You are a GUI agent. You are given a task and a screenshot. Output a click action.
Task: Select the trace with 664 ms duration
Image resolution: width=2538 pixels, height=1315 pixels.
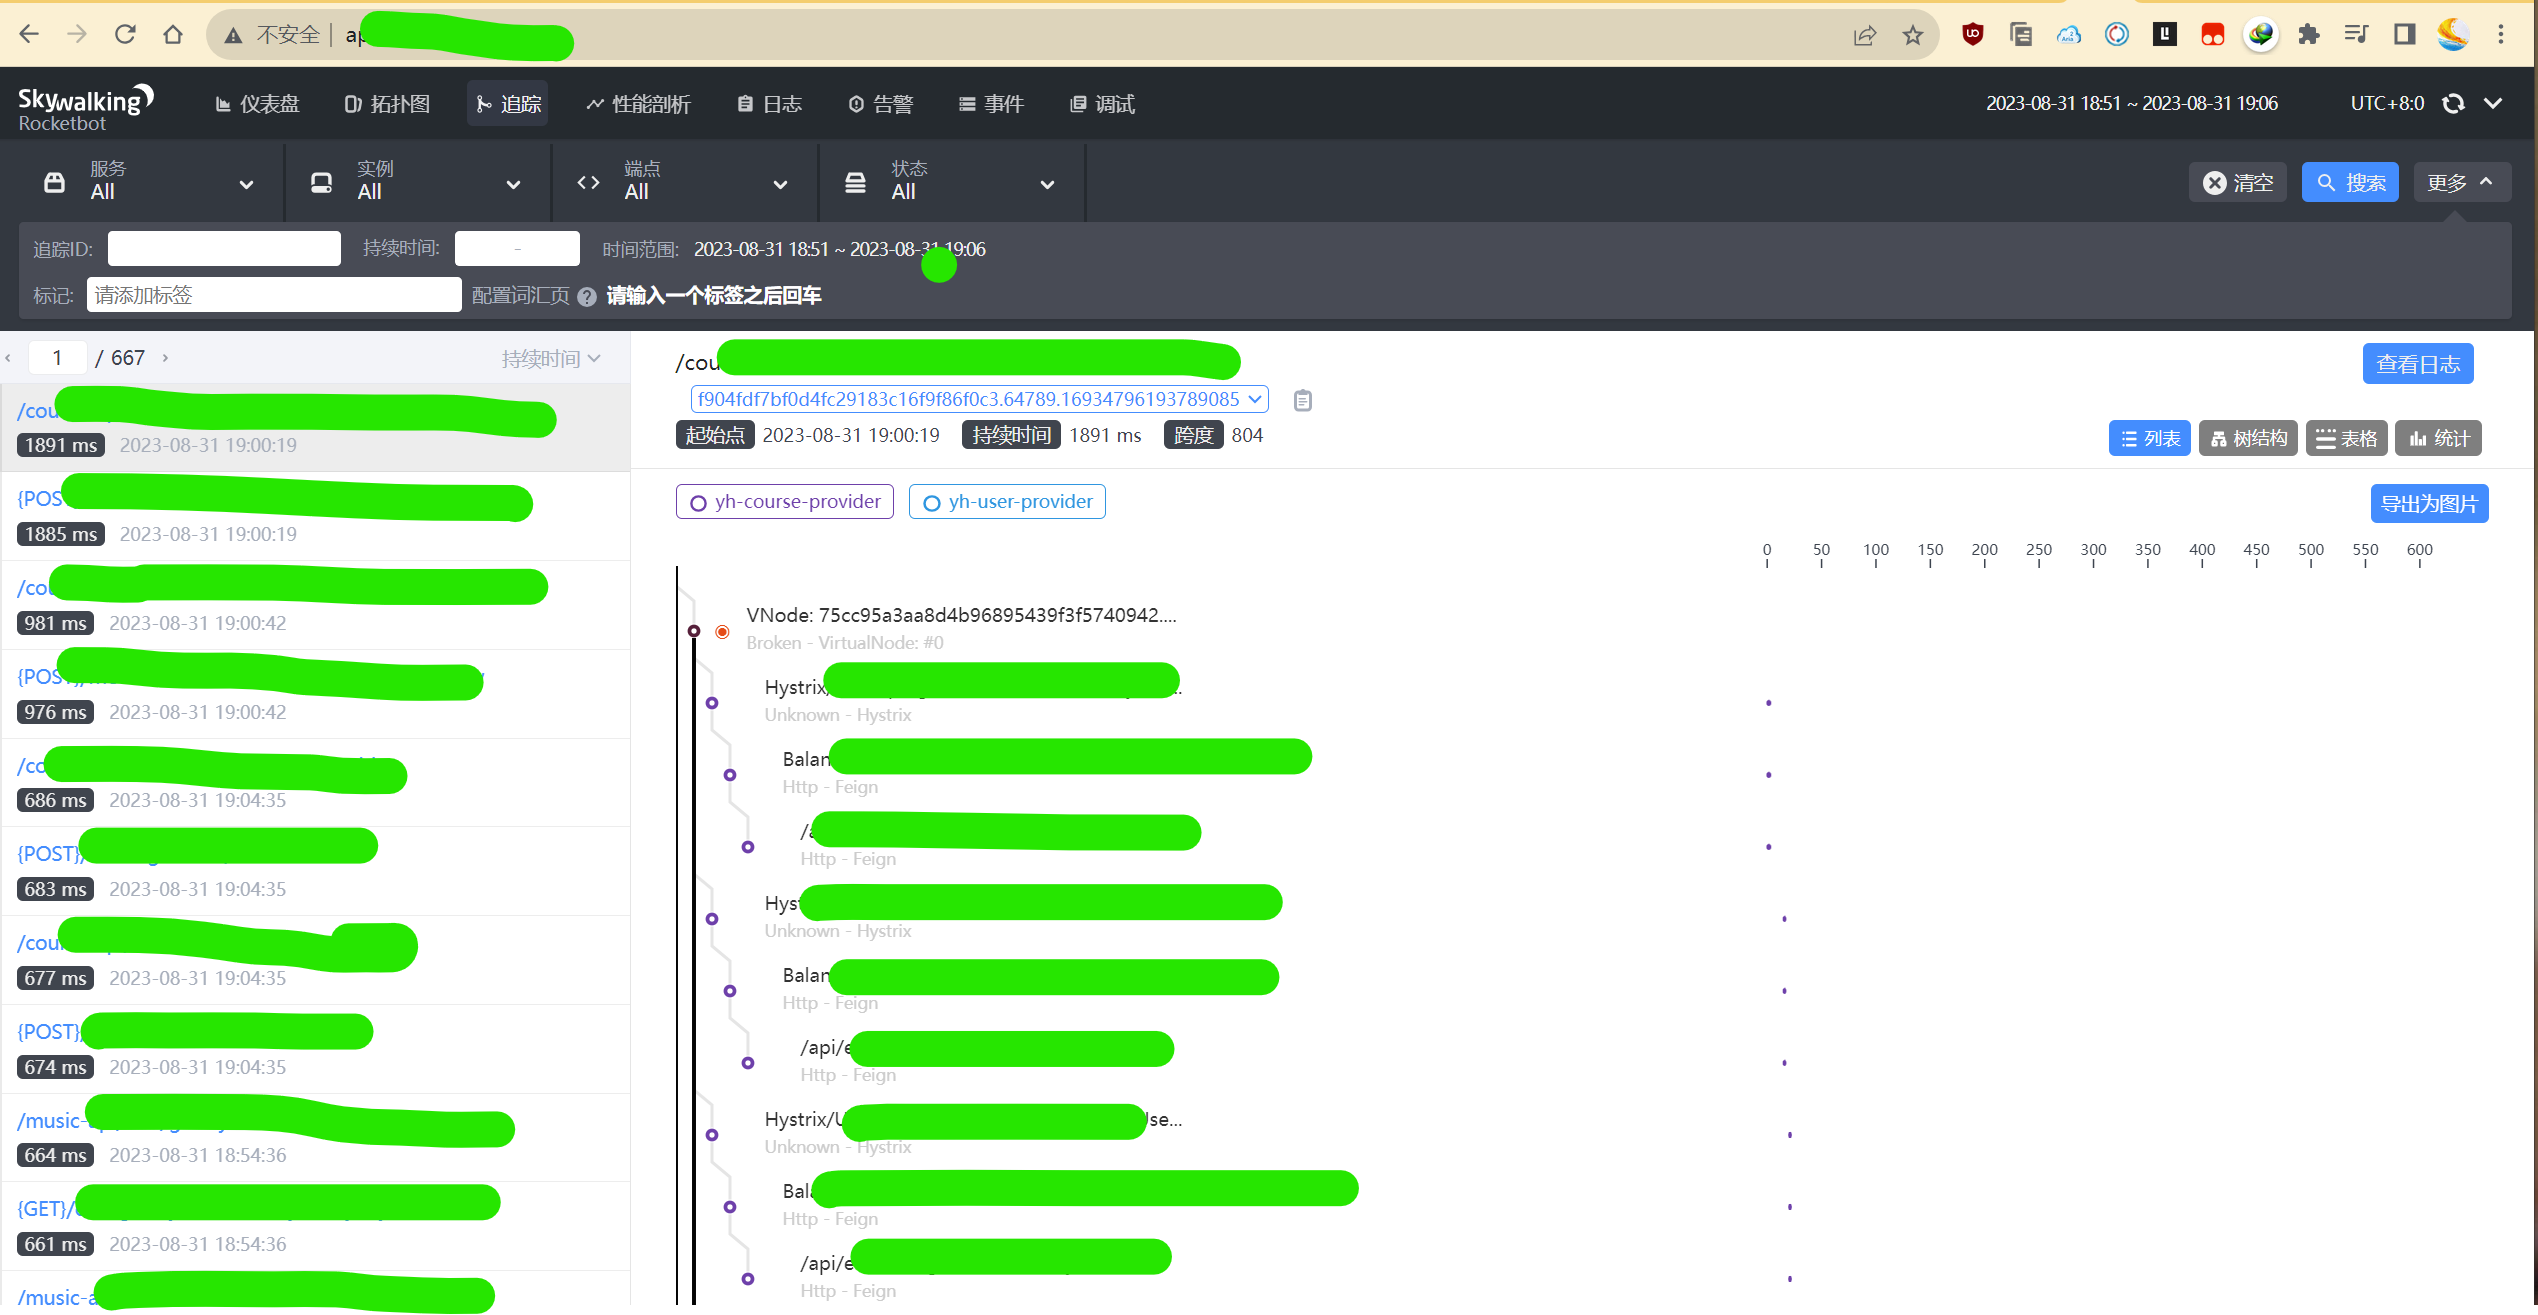tap(316, 1138)
